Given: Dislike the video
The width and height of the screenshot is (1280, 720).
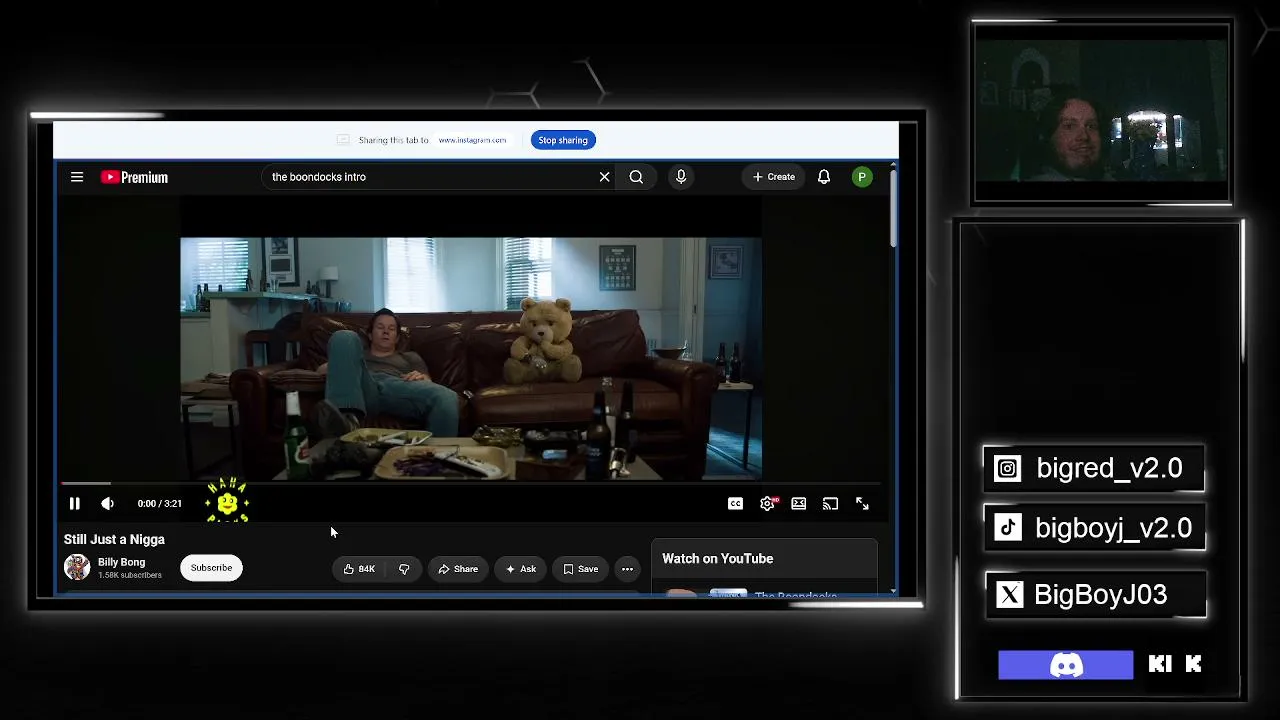Looking at the screenshot, I should tap(404, 569).
